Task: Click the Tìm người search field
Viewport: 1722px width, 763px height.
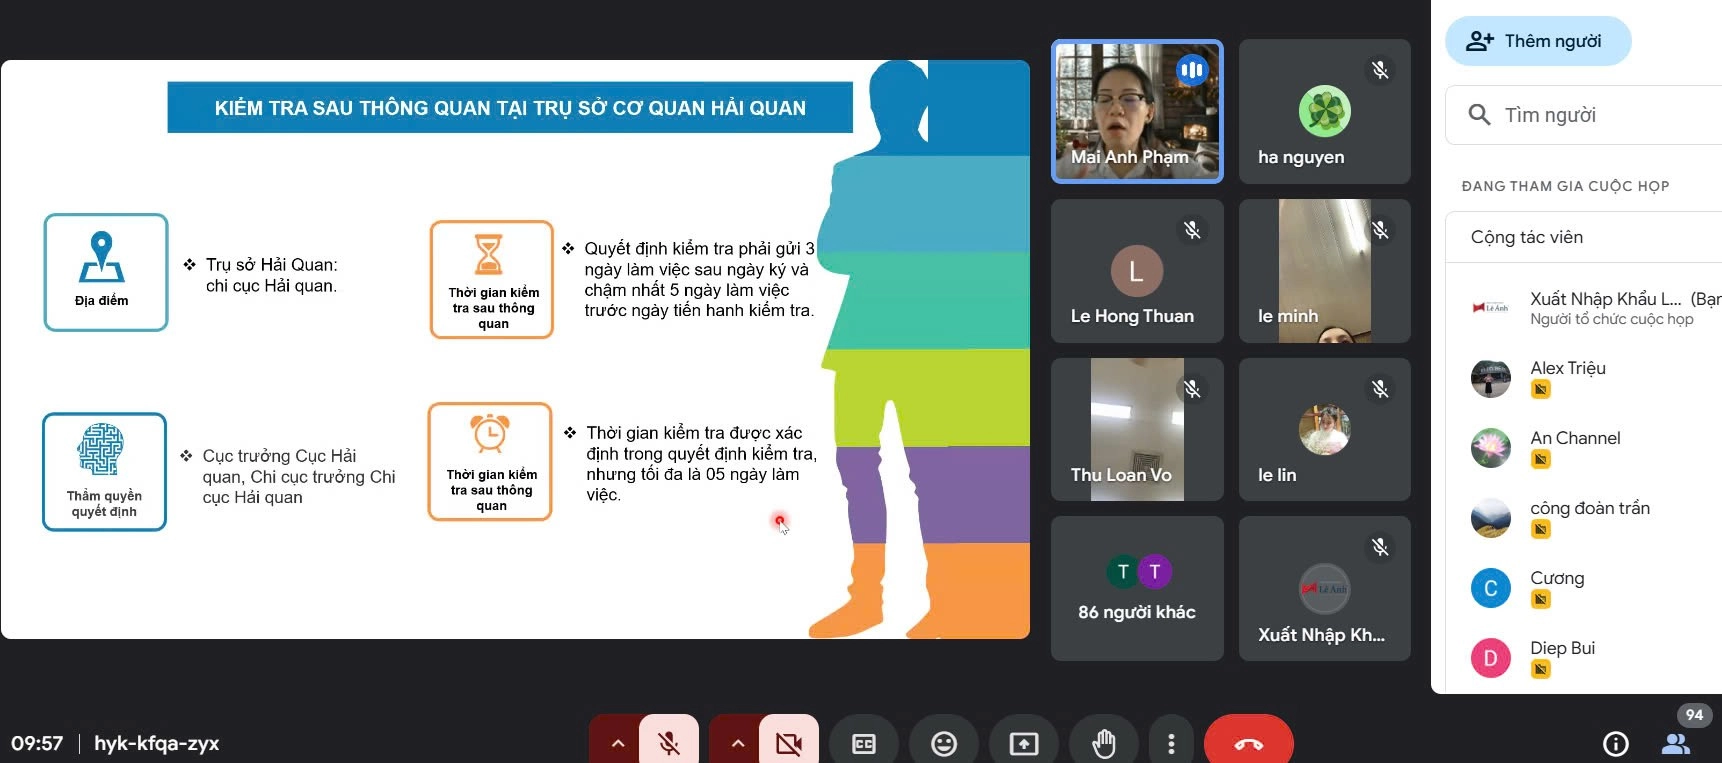Action: click(x=1600, y=115)
